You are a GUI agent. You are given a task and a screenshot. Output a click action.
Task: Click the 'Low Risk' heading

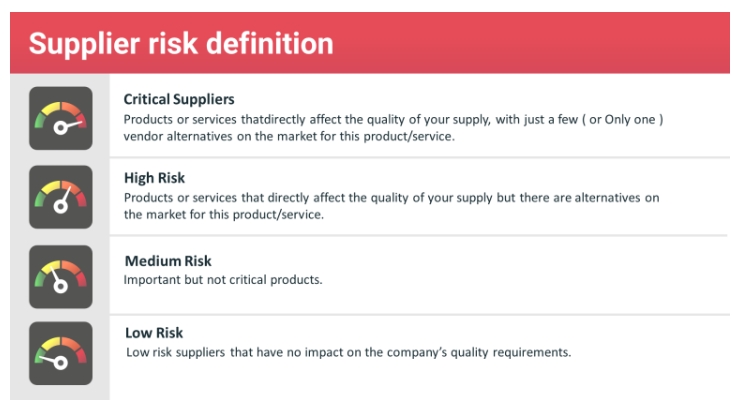click(154, 333)
